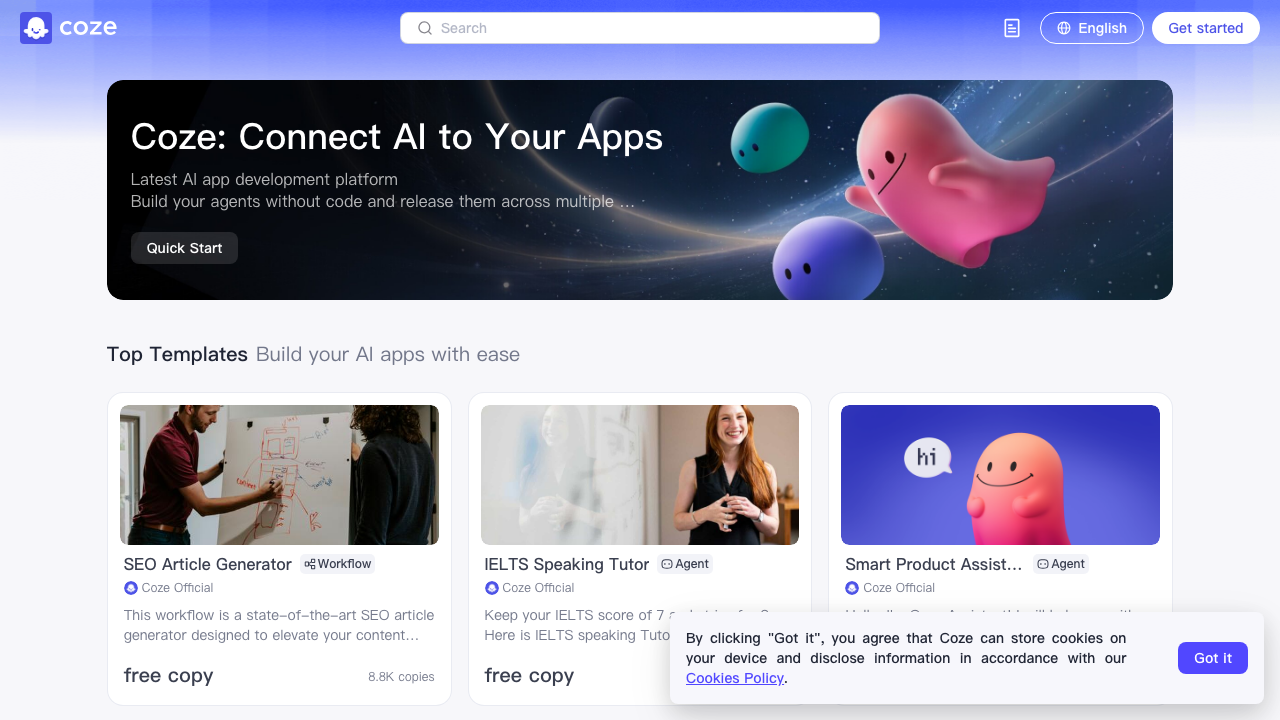This screenshot has width=1280, height=720.
Task: Focus the Search input field
Action: click(x=640, y=28)
